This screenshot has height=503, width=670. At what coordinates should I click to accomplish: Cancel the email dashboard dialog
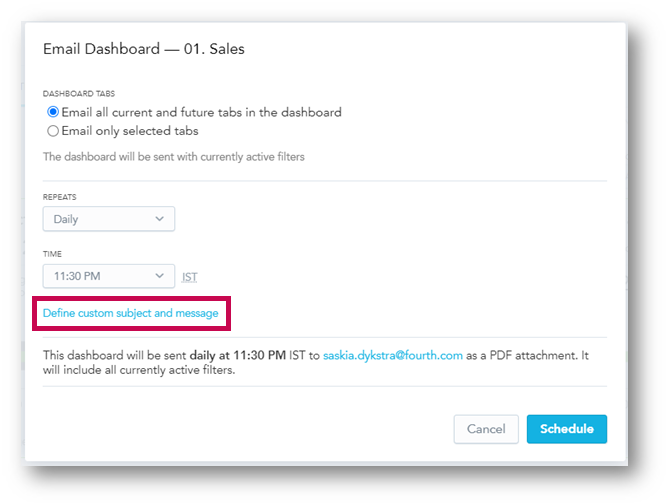point(486,429)
